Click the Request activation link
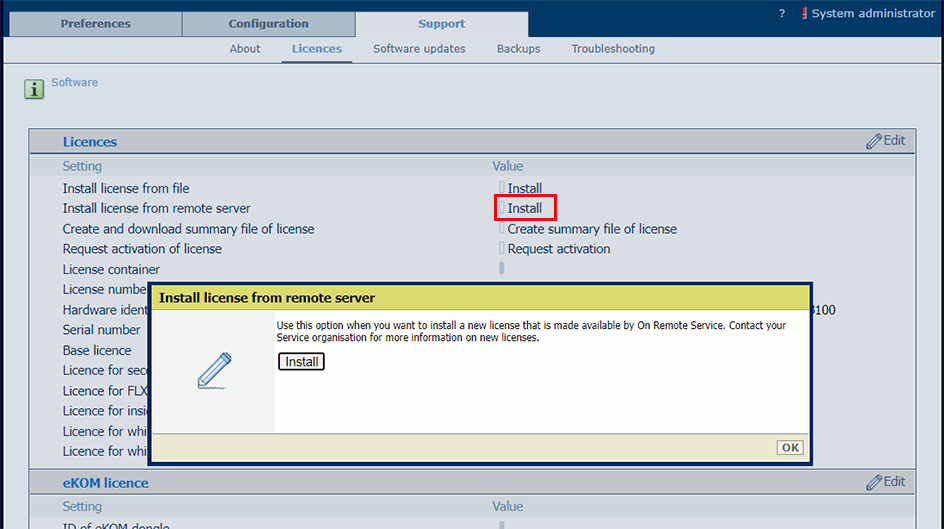944x529 pixels. pos(558,249)
